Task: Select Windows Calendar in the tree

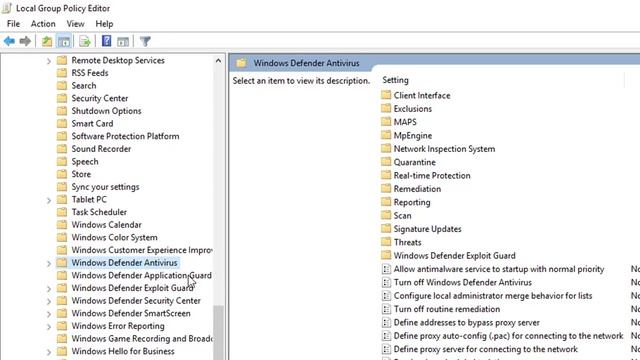Action: pos(106,225)
